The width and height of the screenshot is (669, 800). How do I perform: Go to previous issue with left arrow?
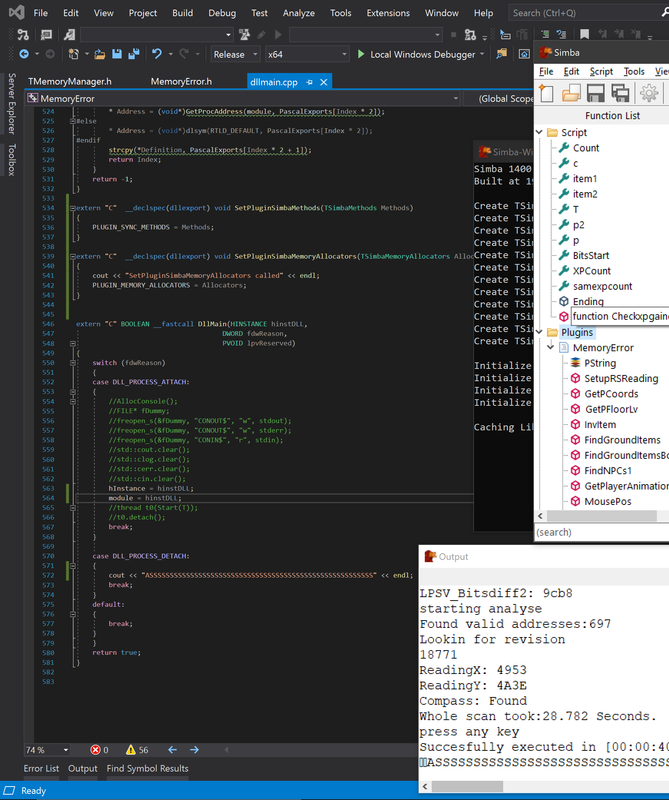(x=172, y=749)
